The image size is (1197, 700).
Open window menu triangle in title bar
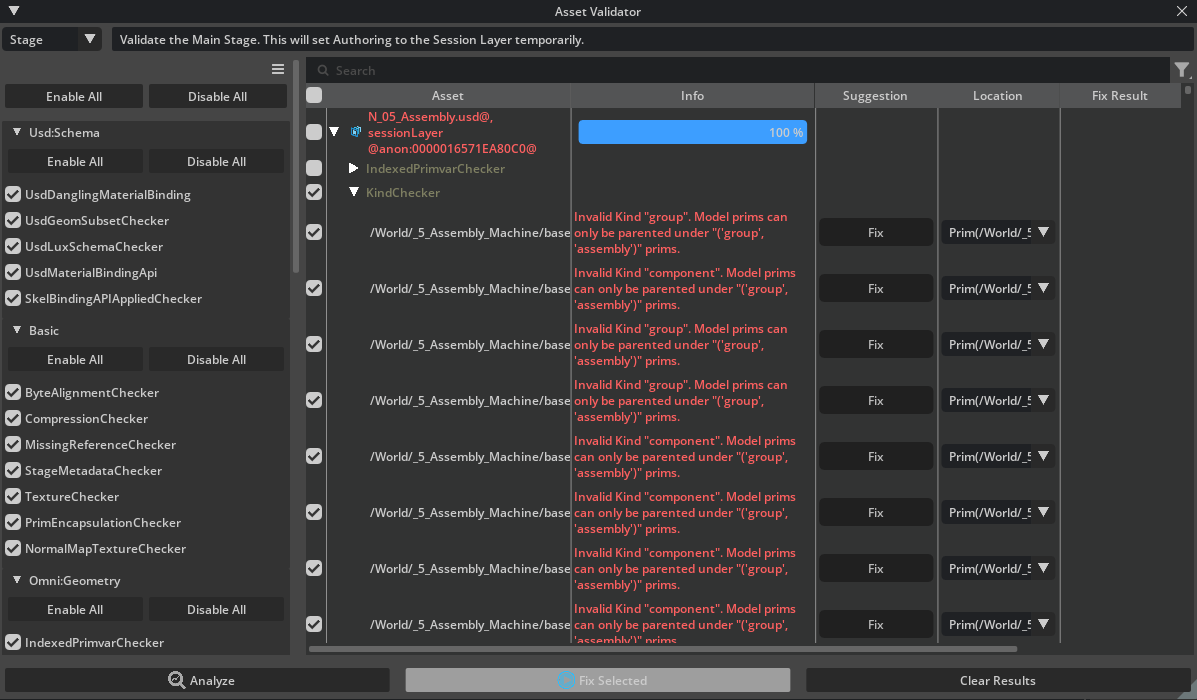pyautogui.click(x=13, y=11)
